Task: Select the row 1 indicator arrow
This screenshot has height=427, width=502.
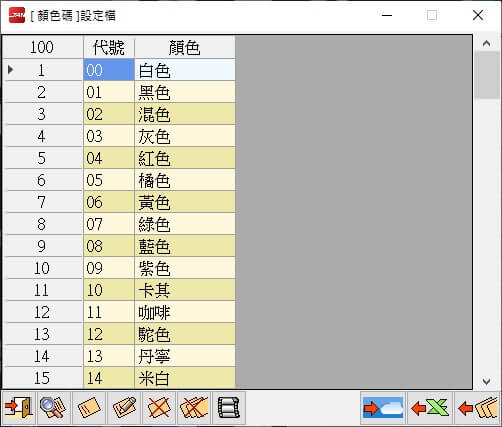Action: point(11,70)
